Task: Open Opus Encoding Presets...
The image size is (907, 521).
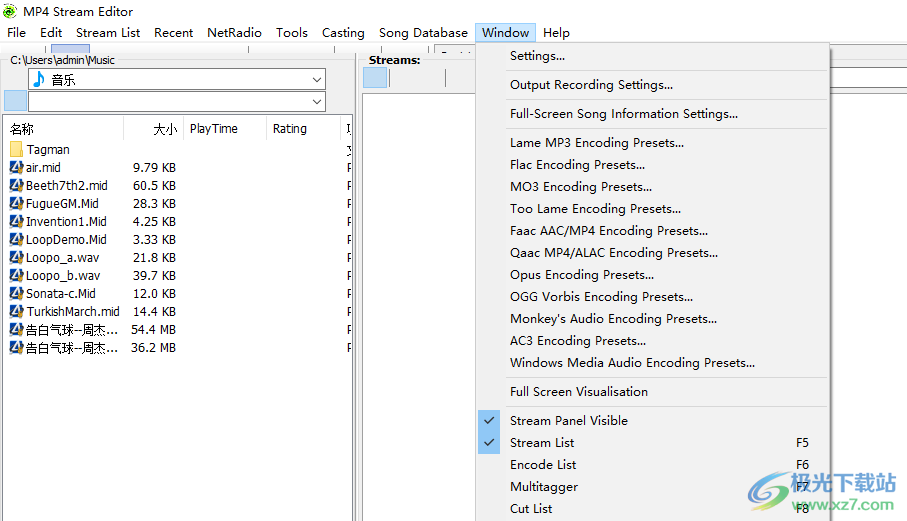Action: coord(652,275)
